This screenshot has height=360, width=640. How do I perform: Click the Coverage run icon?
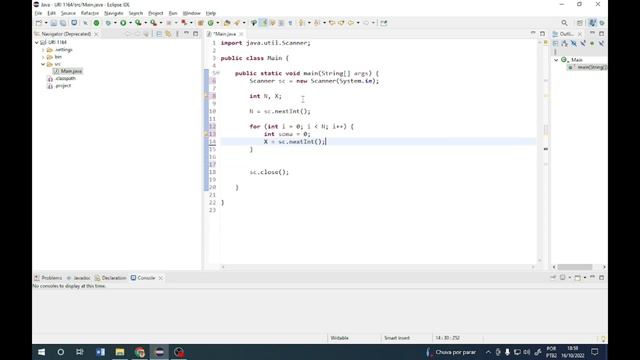pyautogui.click(x=138, y=23)
